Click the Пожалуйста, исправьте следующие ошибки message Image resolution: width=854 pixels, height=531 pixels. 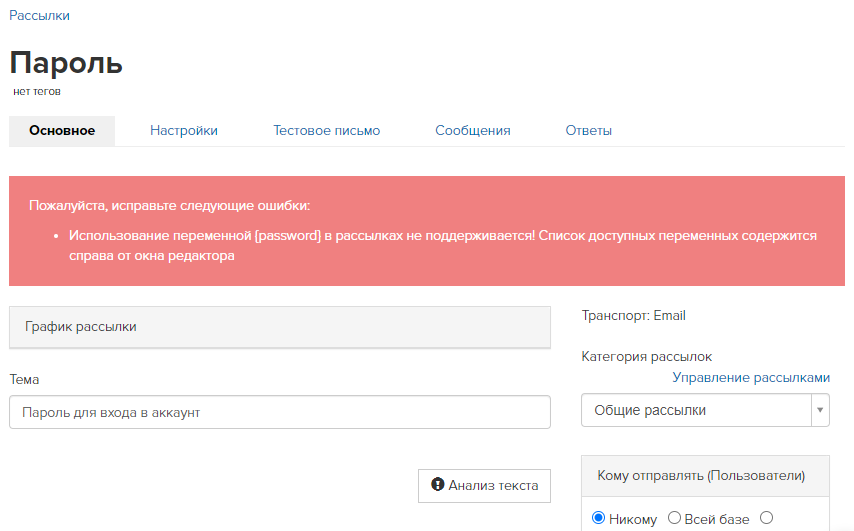(169, 206)
